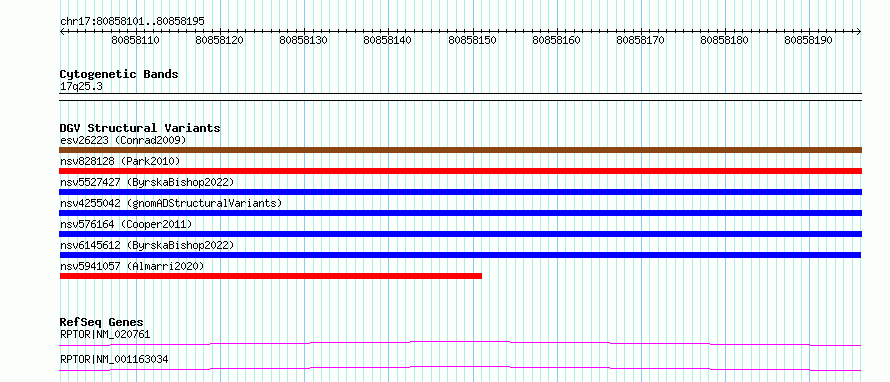Click the RPTOR|NM_020761 gene label
The width and height of the screenshot is (890, 382).
point(105,334)
